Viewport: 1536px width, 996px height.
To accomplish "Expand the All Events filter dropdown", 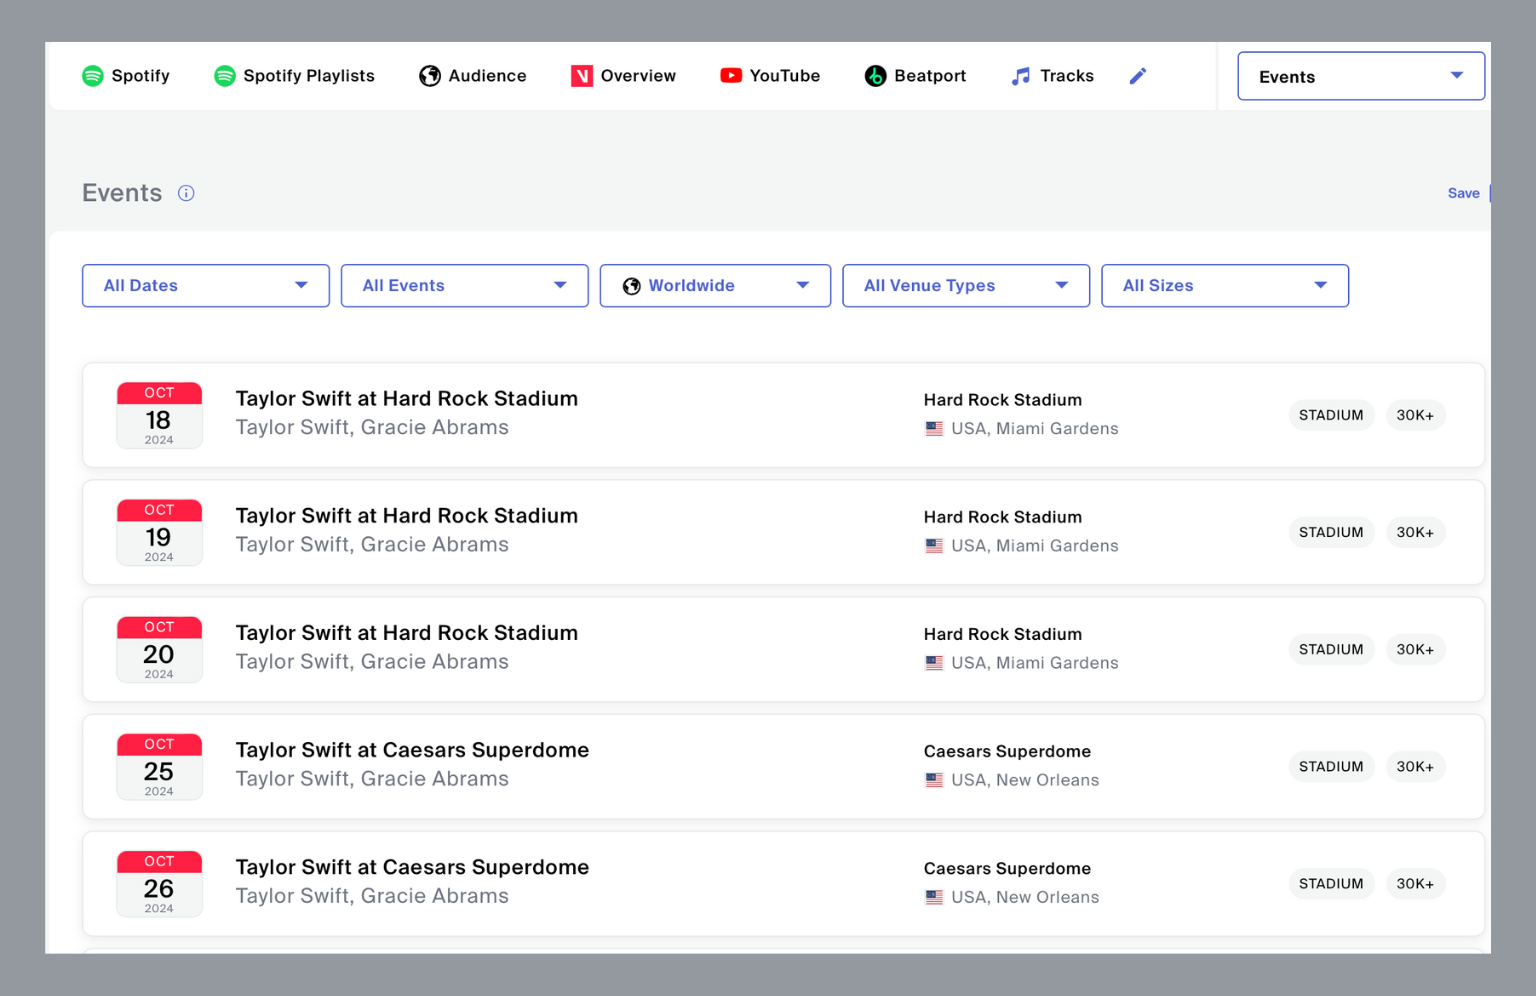I will coord(464,286).
